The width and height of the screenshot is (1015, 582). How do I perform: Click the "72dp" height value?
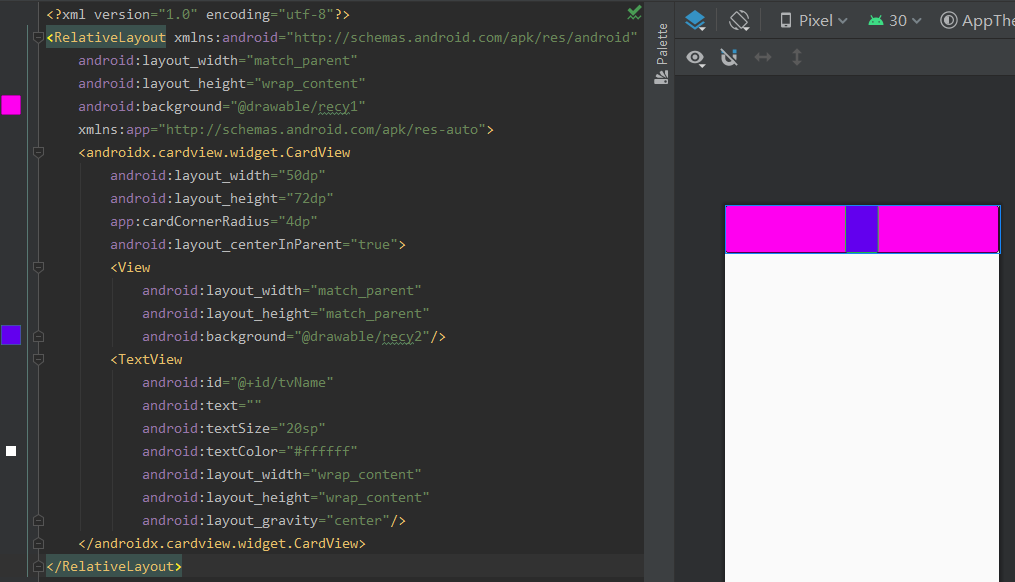tap(309, 199)
